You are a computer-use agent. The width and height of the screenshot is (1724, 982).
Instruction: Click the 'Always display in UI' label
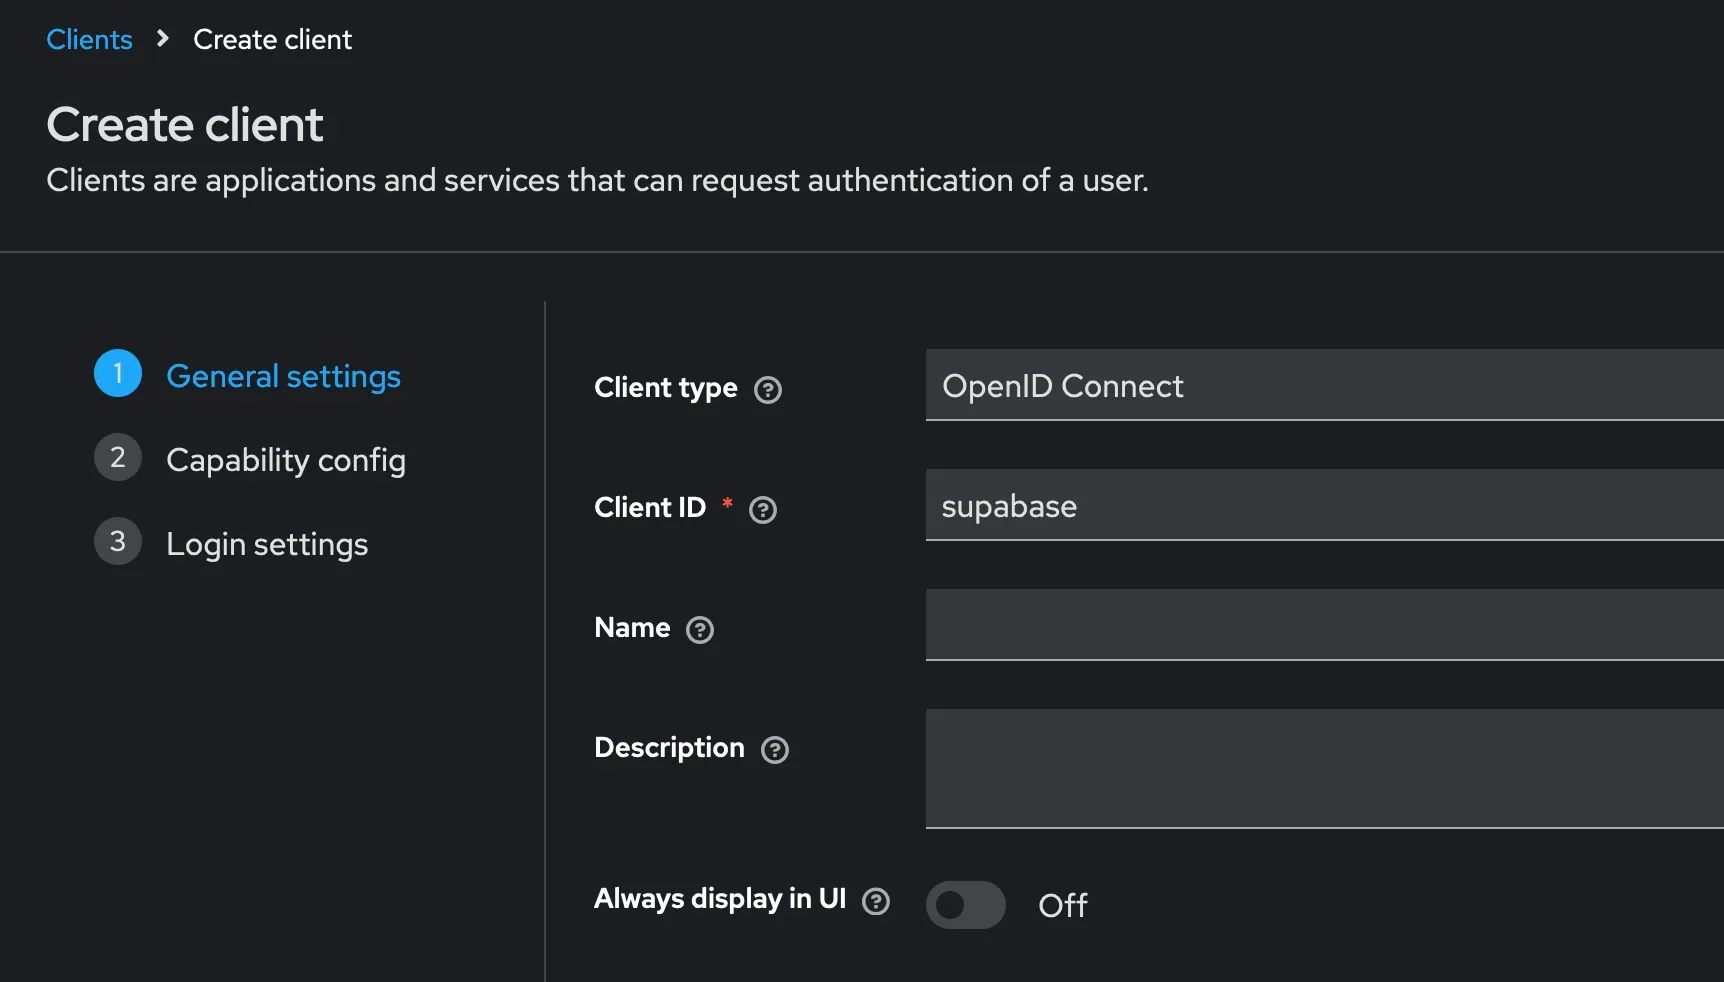coord(720,899)
